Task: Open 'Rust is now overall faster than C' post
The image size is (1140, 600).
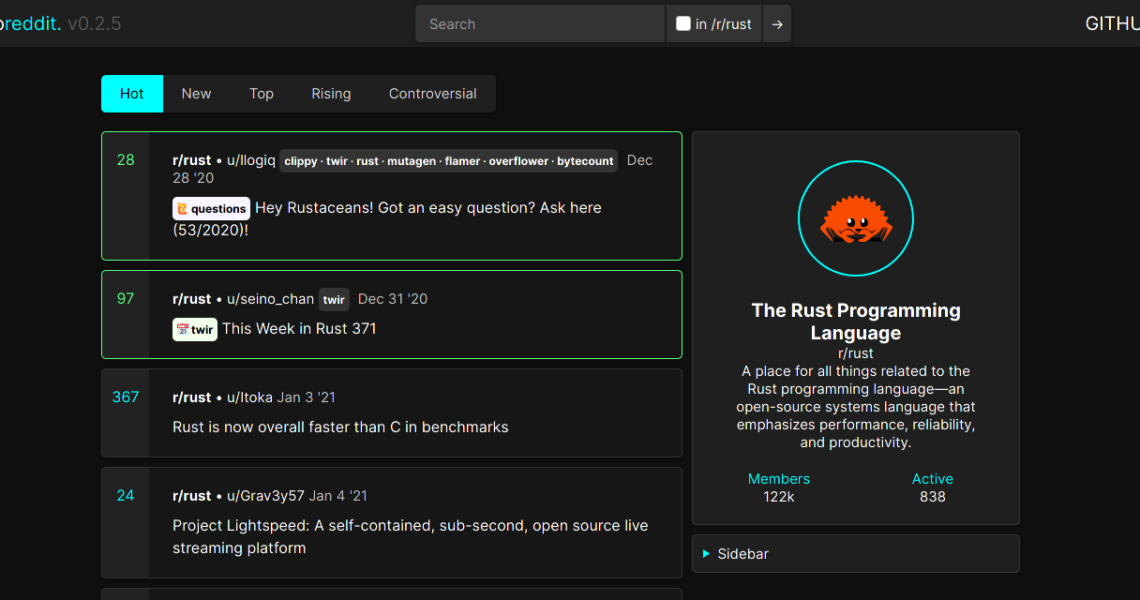Action: tap(340, 427)
